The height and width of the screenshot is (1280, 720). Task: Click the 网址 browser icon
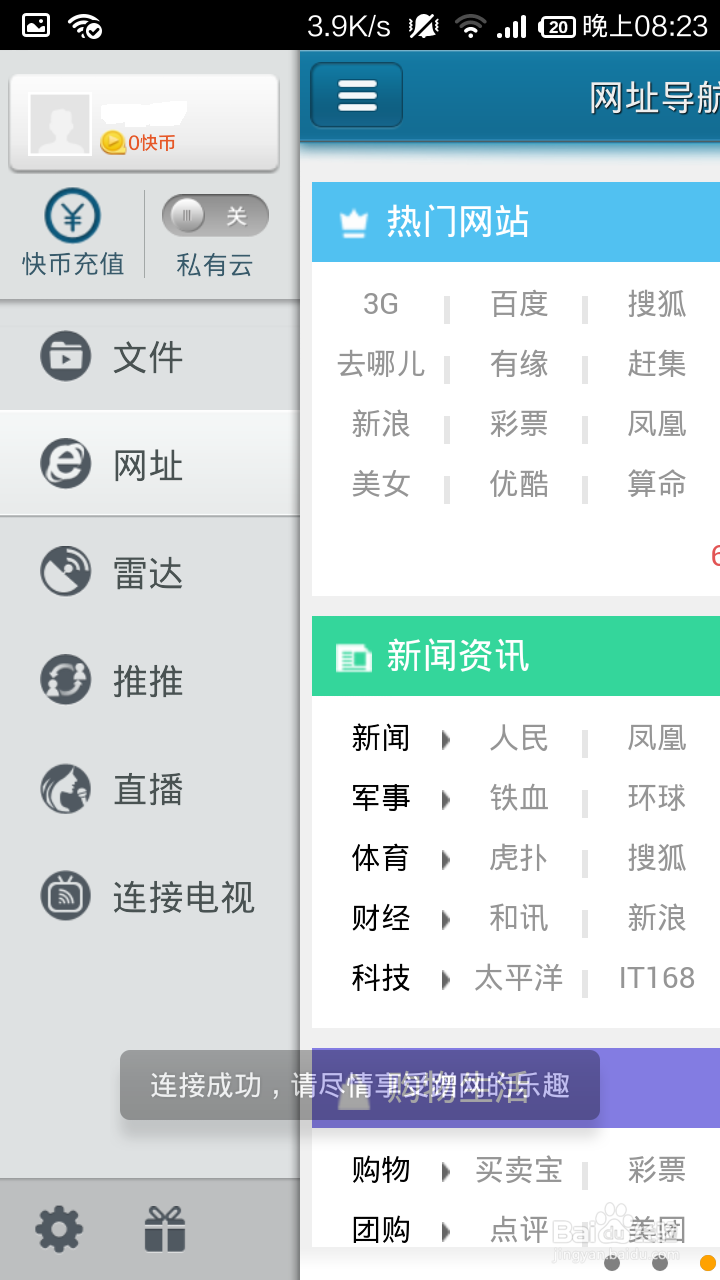tap(66, 464)
